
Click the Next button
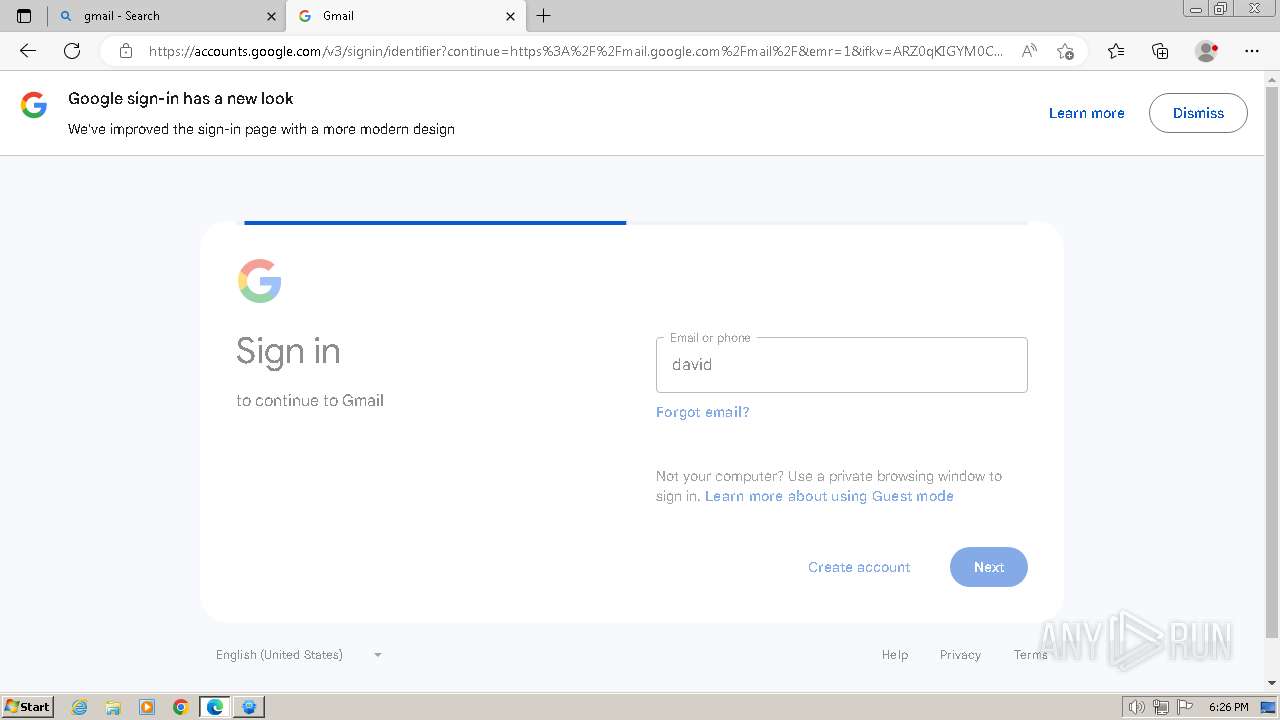989,567
